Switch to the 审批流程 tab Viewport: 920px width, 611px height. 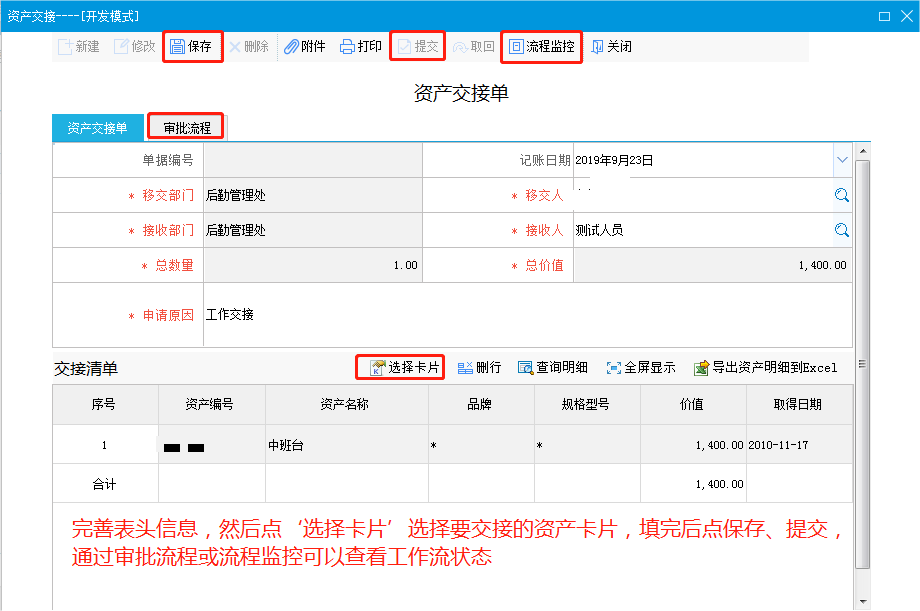(x=187, y=128)
